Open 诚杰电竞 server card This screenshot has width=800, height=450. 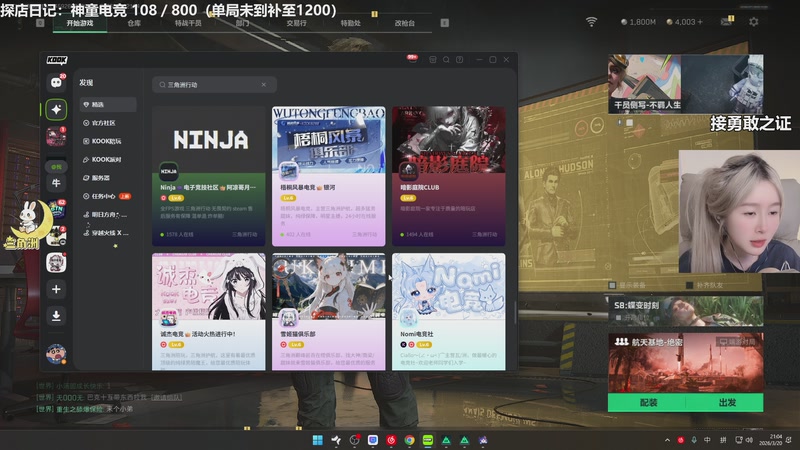tap(209, 312)
